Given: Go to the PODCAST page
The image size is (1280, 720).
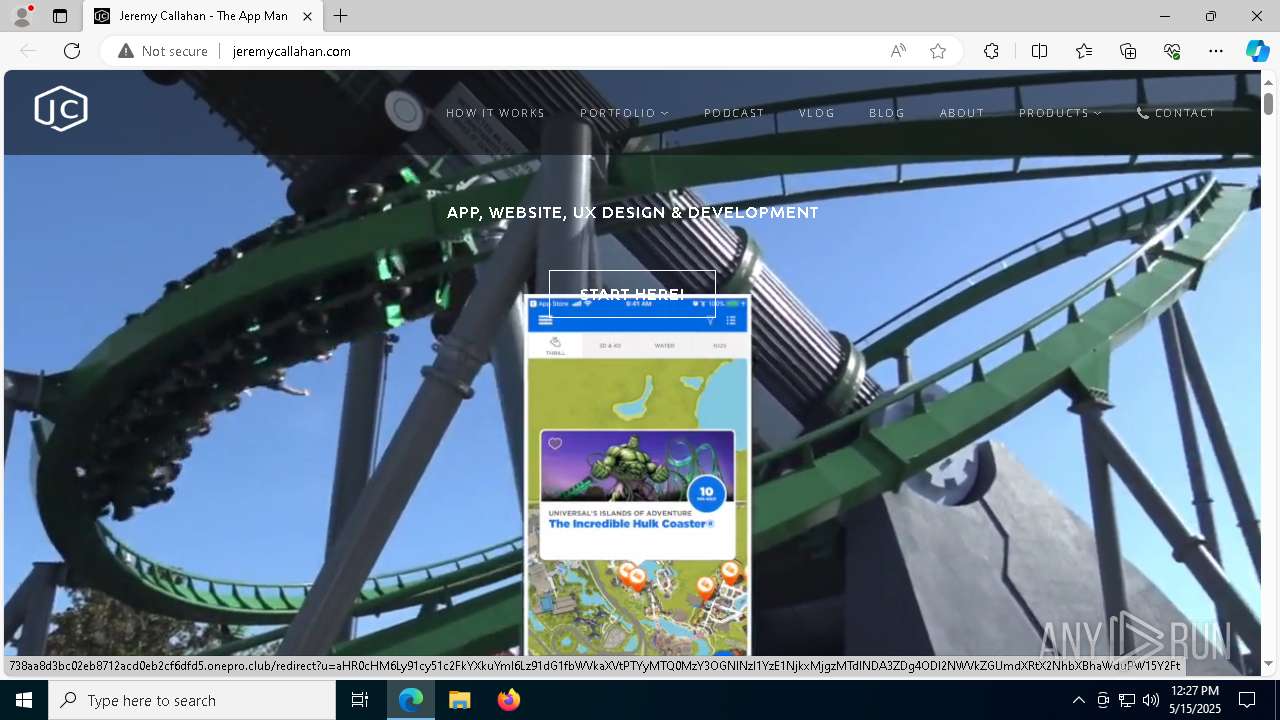Looking at the screenshot, I should 734,113.
